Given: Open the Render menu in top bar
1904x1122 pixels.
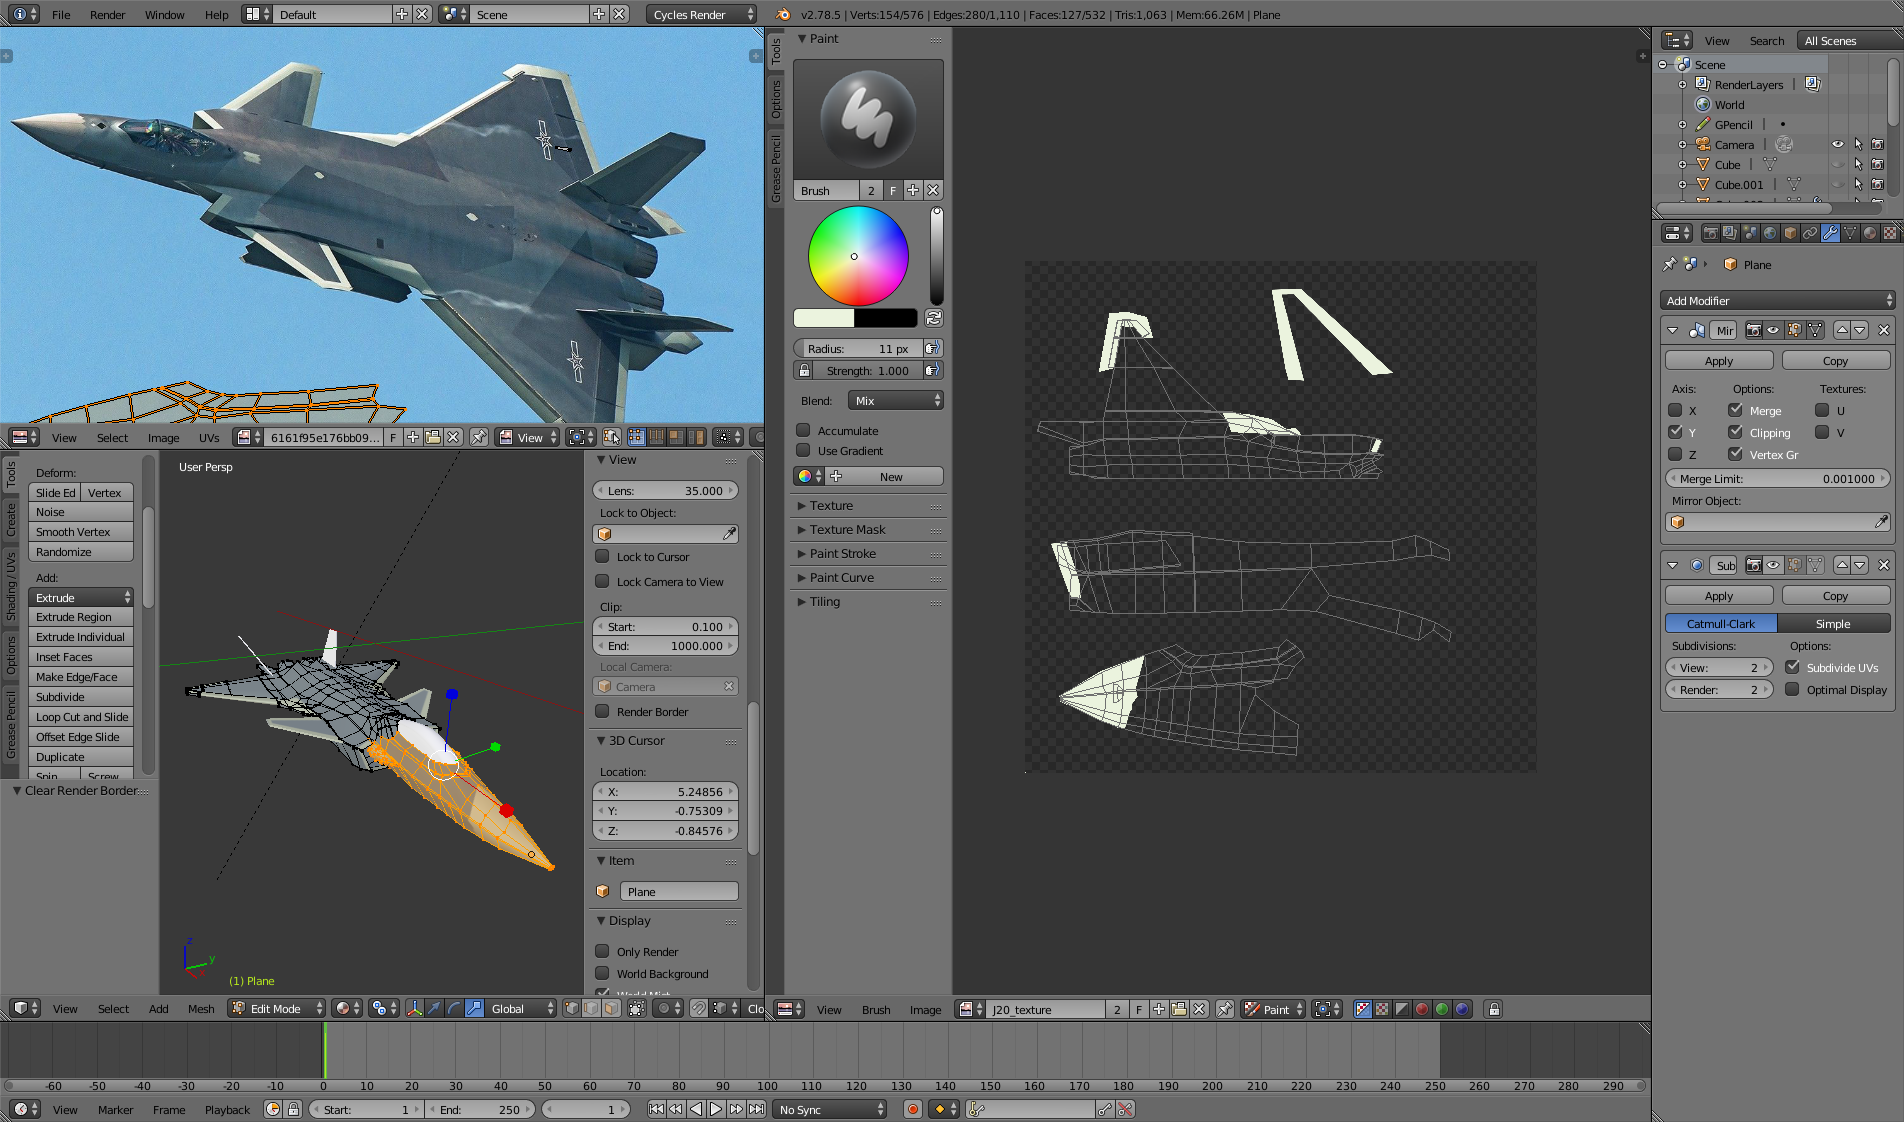Looking at the screenshot, I should [107, 14].
